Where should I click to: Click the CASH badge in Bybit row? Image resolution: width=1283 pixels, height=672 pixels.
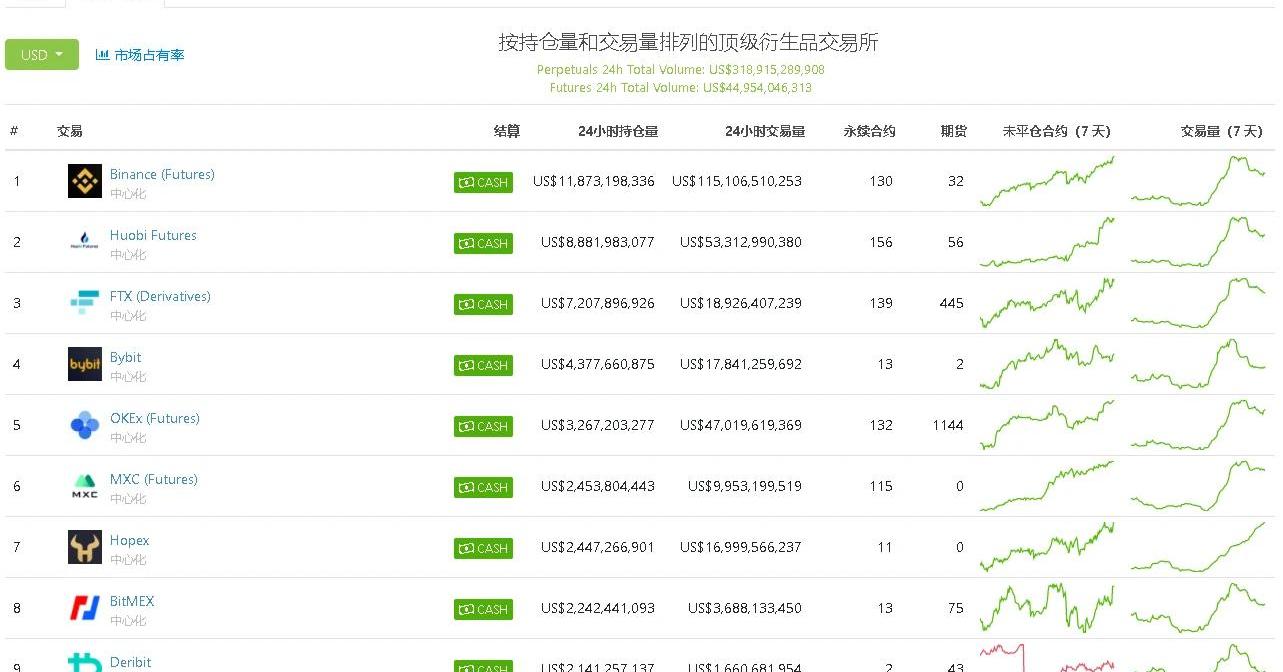[483, 365]
